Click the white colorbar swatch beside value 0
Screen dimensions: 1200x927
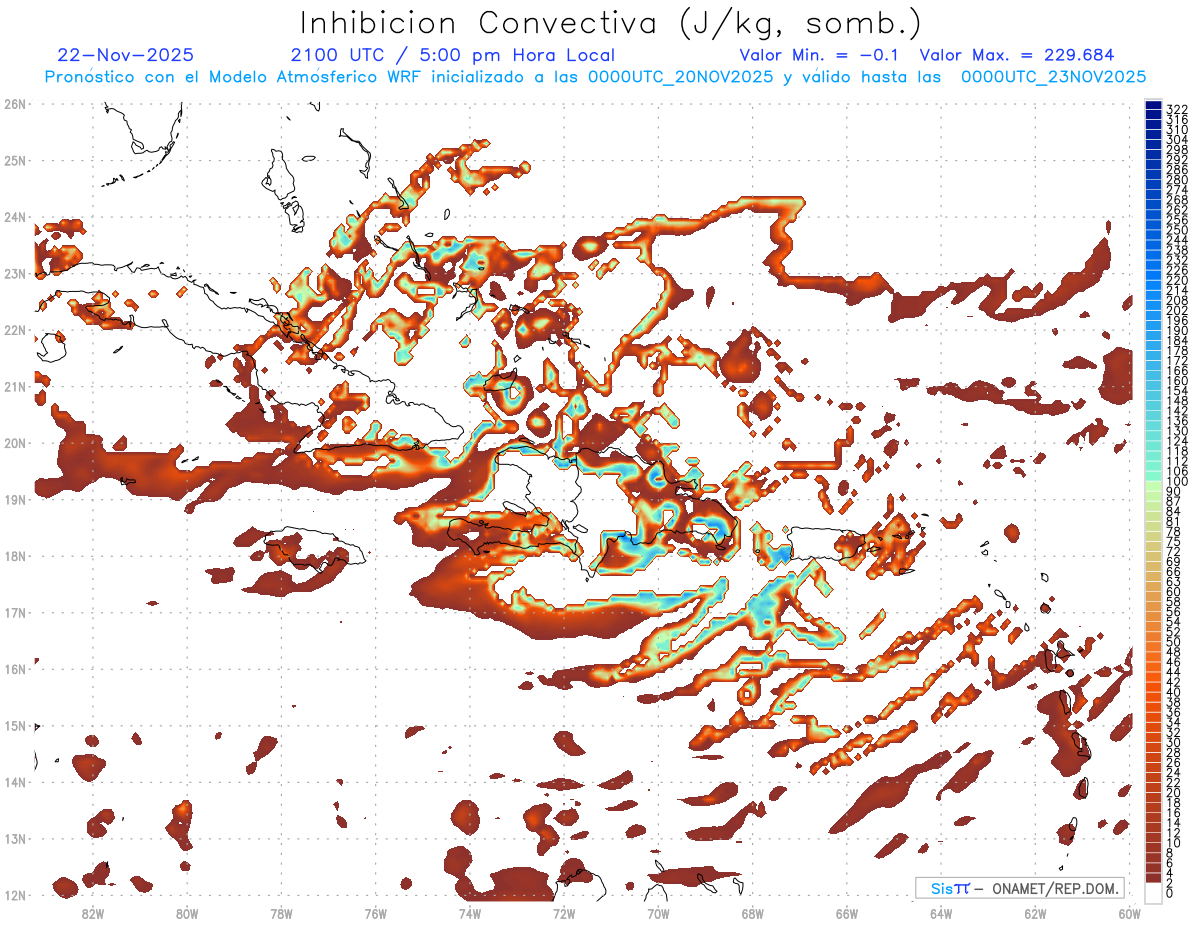click(x=1154, y=892)
